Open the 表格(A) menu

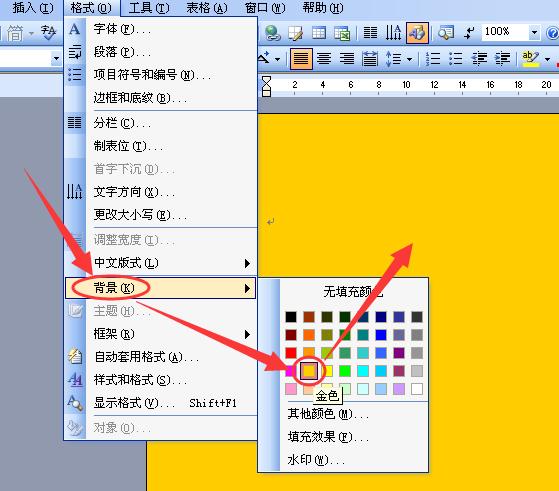point(207,8)
